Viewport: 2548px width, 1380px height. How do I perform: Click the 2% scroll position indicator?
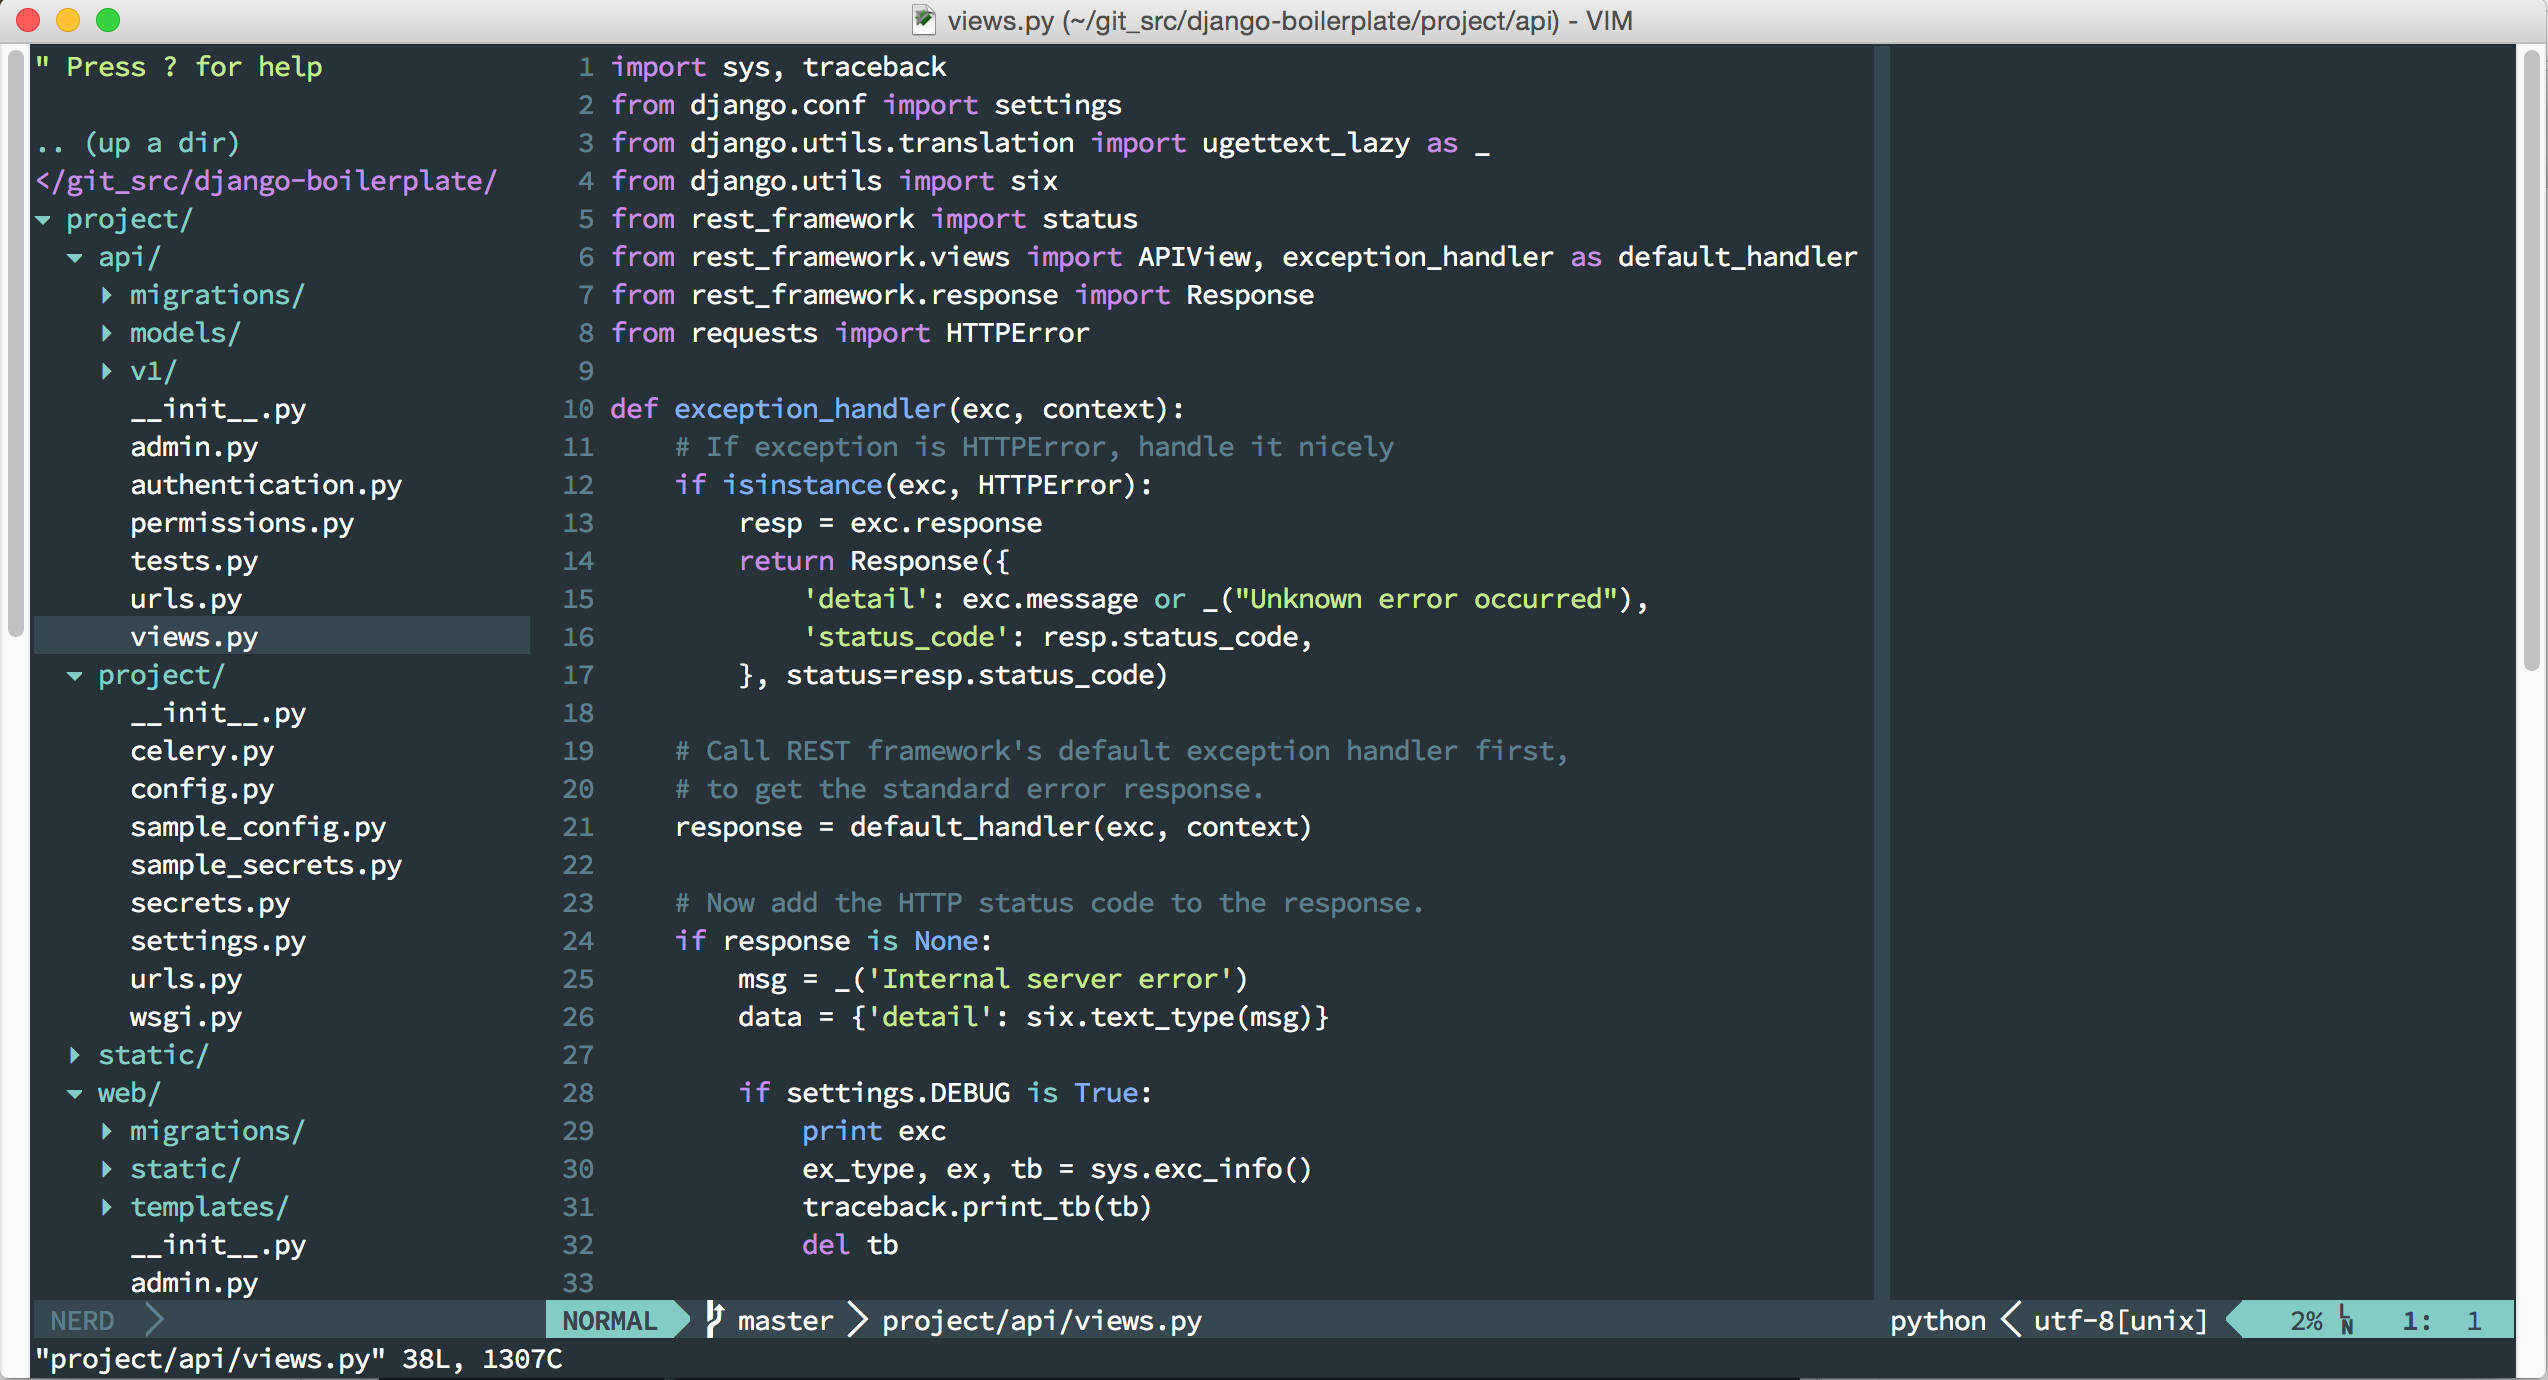tap(2307, 1320)
